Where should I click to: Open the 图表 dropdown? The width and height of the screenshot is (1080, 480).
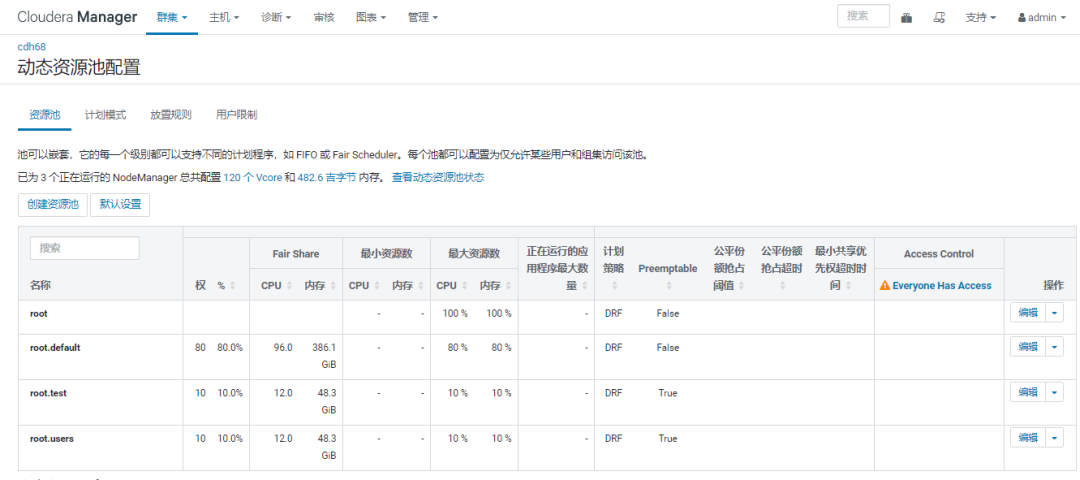[371, 18]
